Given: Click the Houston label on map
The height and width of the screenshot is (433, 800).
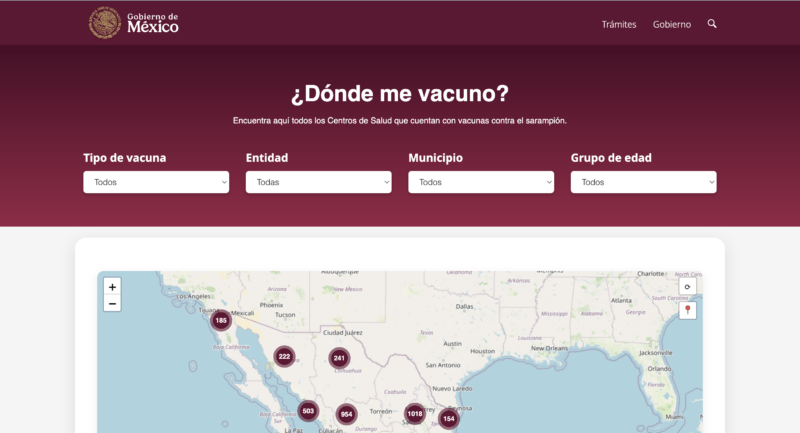Looking at the screenshot, I should tap(482, 351).
